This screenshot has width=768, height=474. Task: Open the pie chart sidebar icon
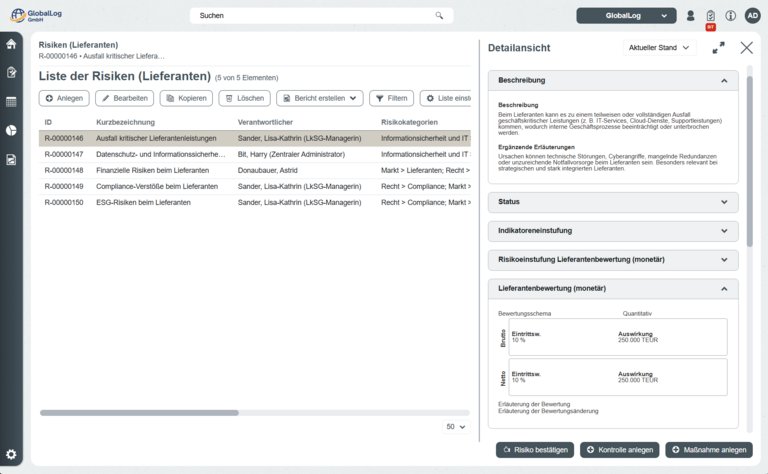point(11,131)
